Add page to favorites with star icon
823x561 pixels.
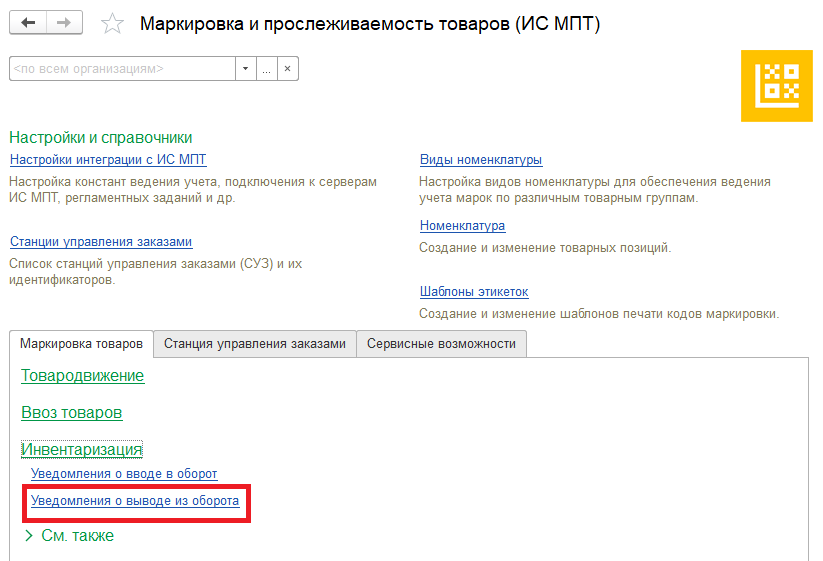pyautogui.click(x=112, y=24)
